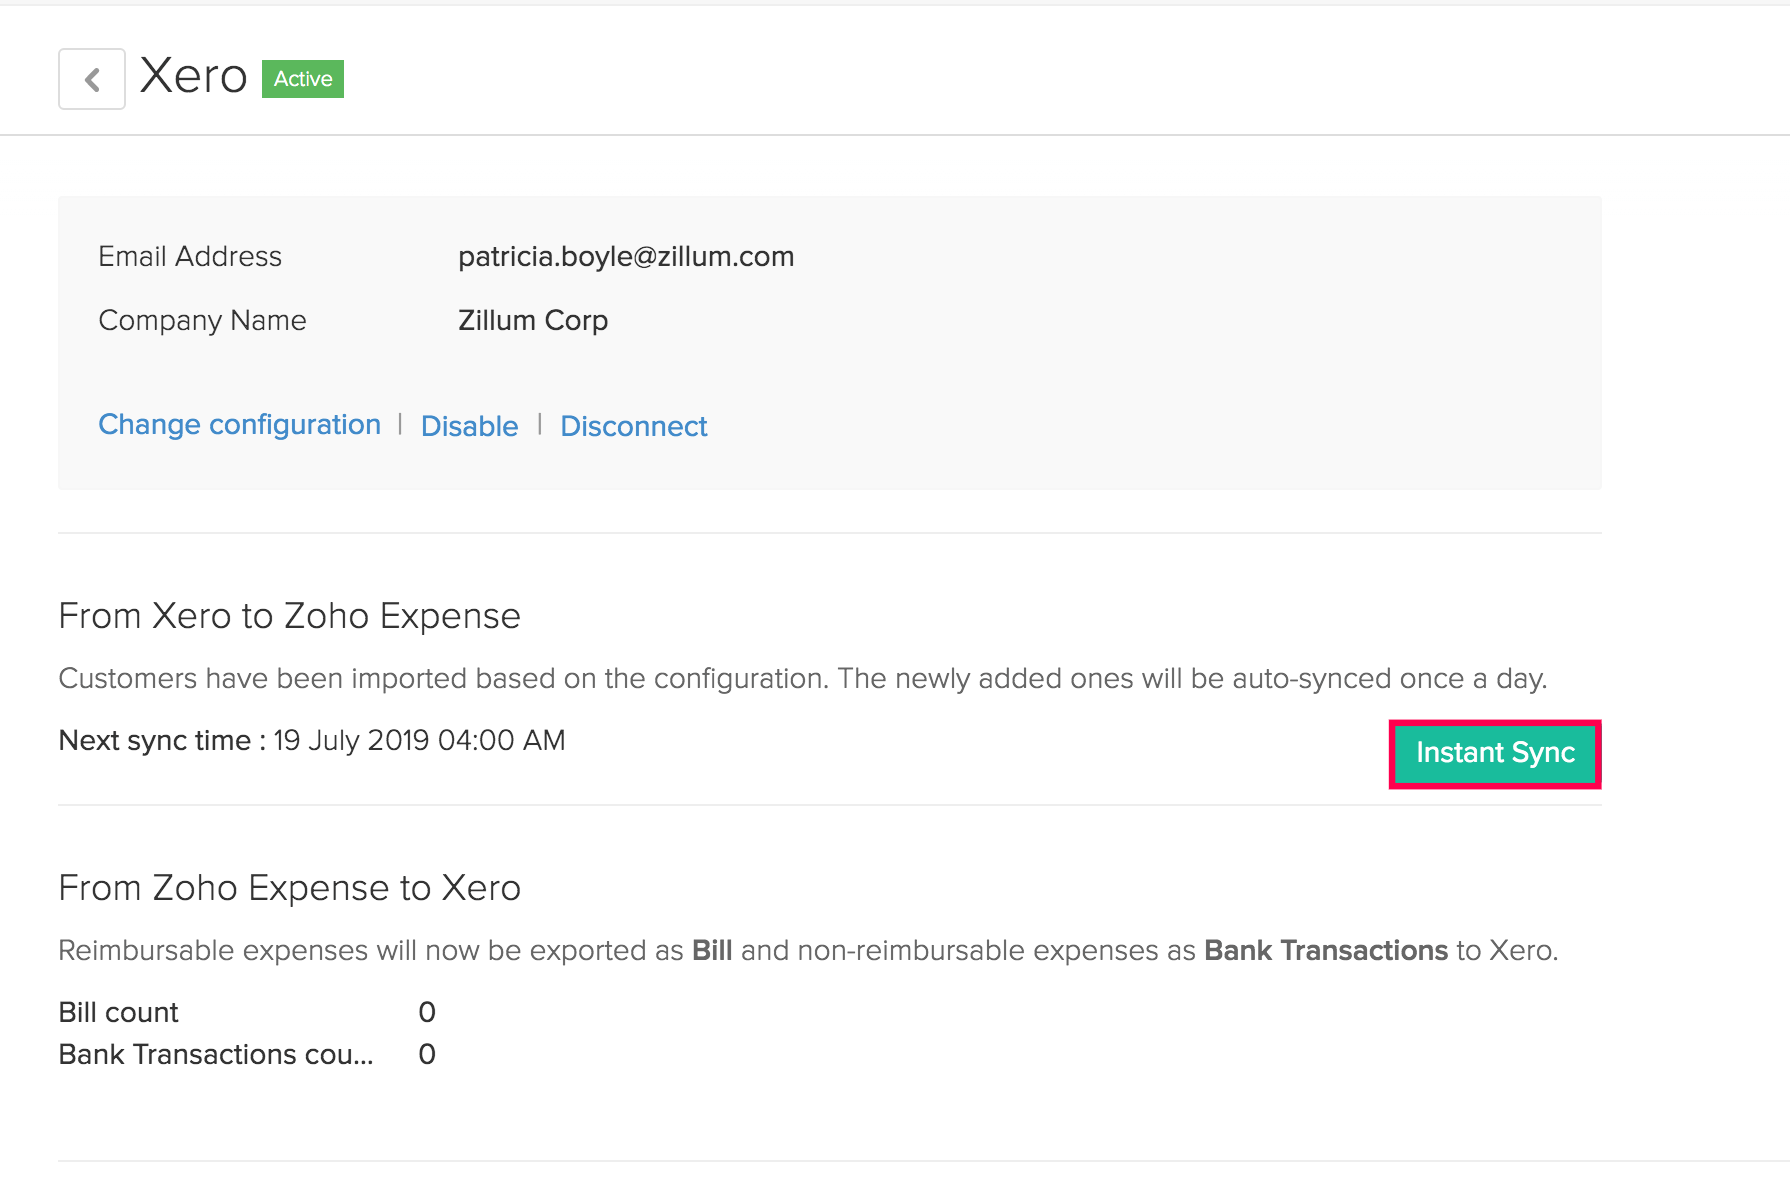Click the Email Address label

point(190,257)
